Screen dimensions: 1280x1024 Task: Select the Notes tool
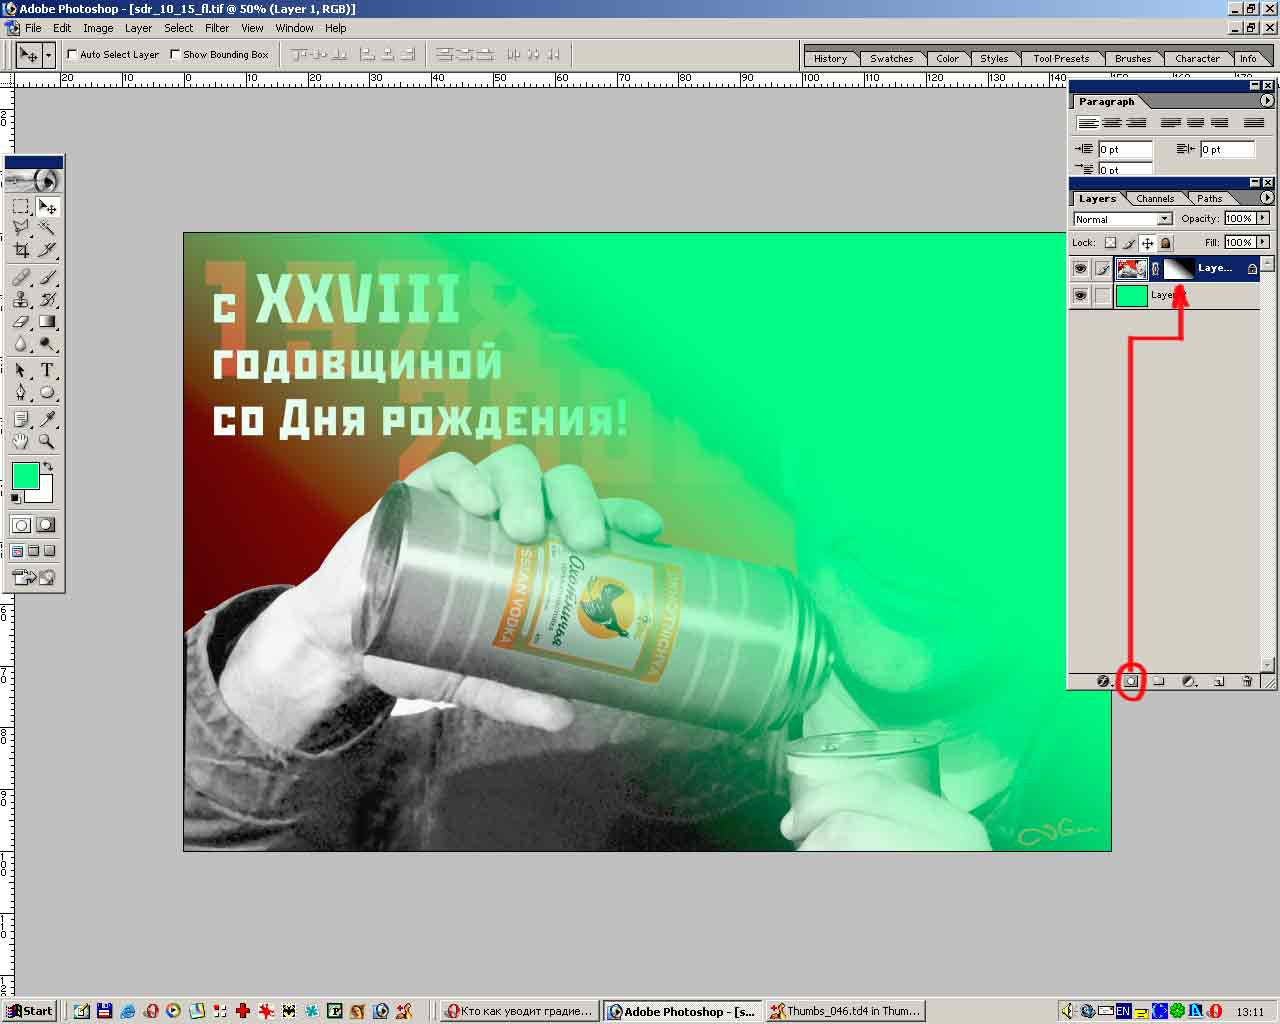tap(21, 419)
